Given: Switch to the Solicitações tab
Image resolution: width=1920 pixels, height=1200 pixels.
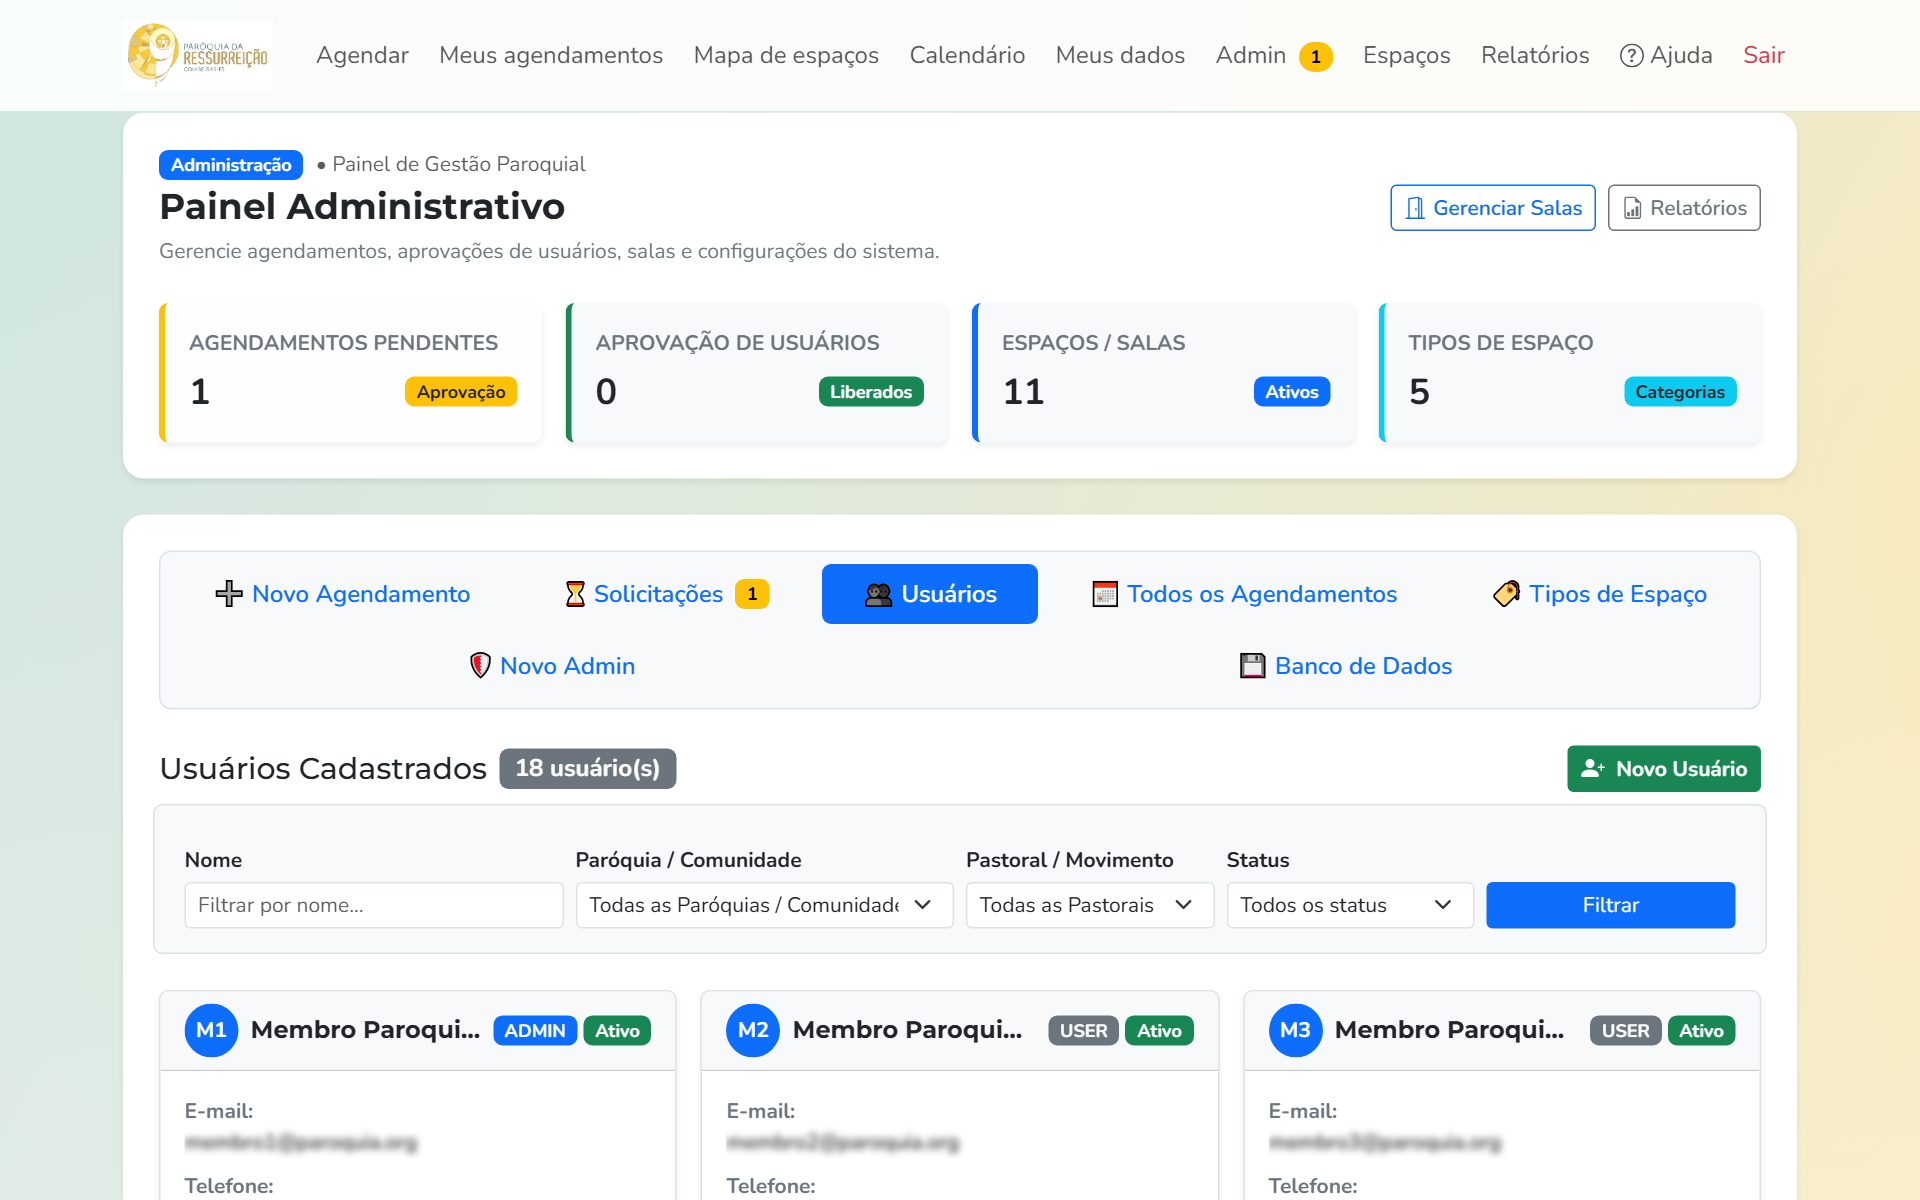Looking at the screenshot, I should tap(666, 594).
